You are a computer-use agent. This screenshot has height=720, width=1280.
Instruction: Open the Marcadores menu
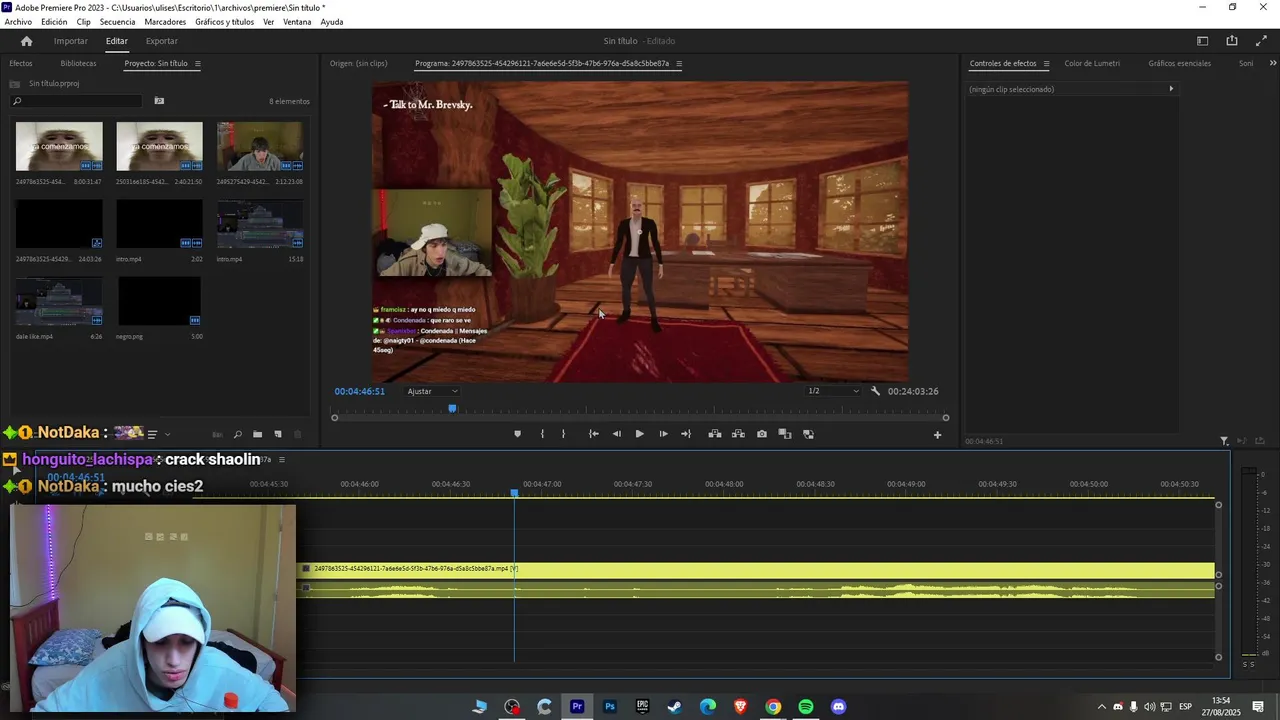[x=165, y=22]
